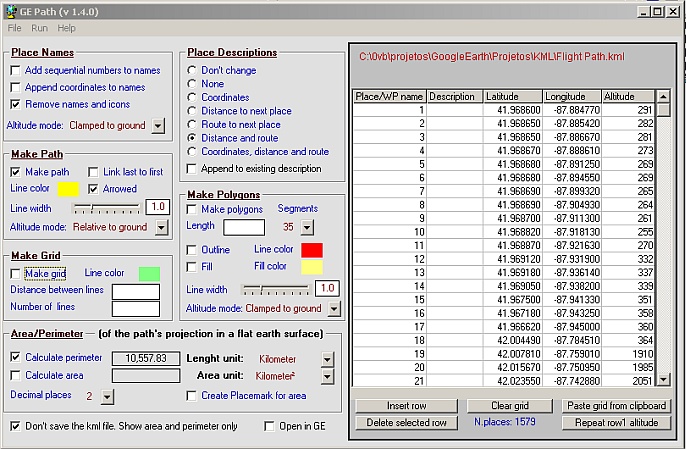Viewport: 686px width, 449px height.
Task: Select Coordinates, distance and route option
Action: pyautogui.click(x=192, y=151)
